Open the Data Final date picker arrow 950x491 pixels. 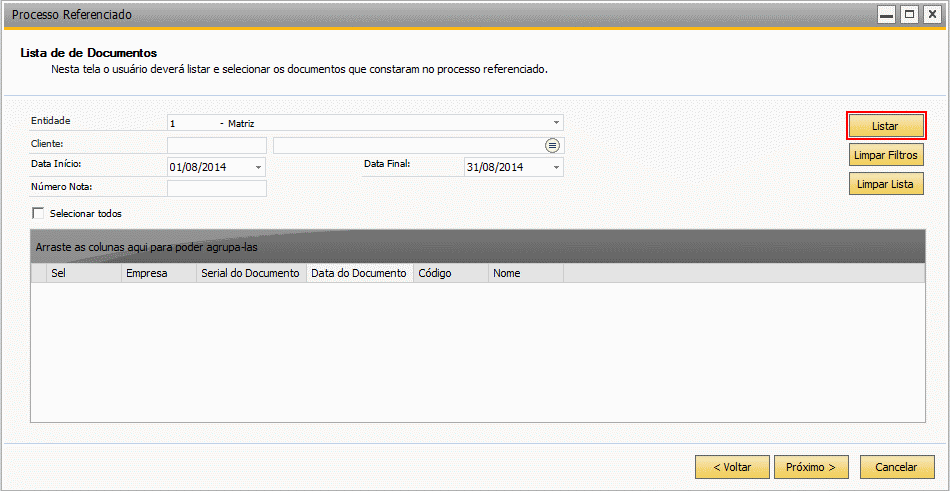(556, 167)
